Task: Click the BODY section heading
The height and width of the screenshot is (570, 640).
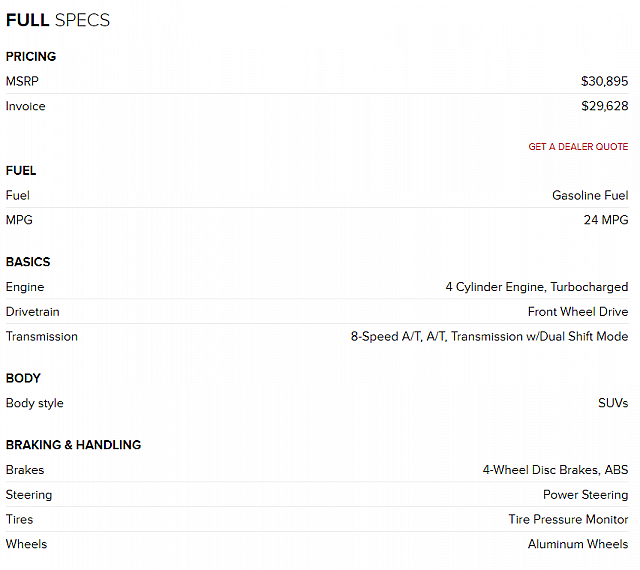Action: point(23,379)
